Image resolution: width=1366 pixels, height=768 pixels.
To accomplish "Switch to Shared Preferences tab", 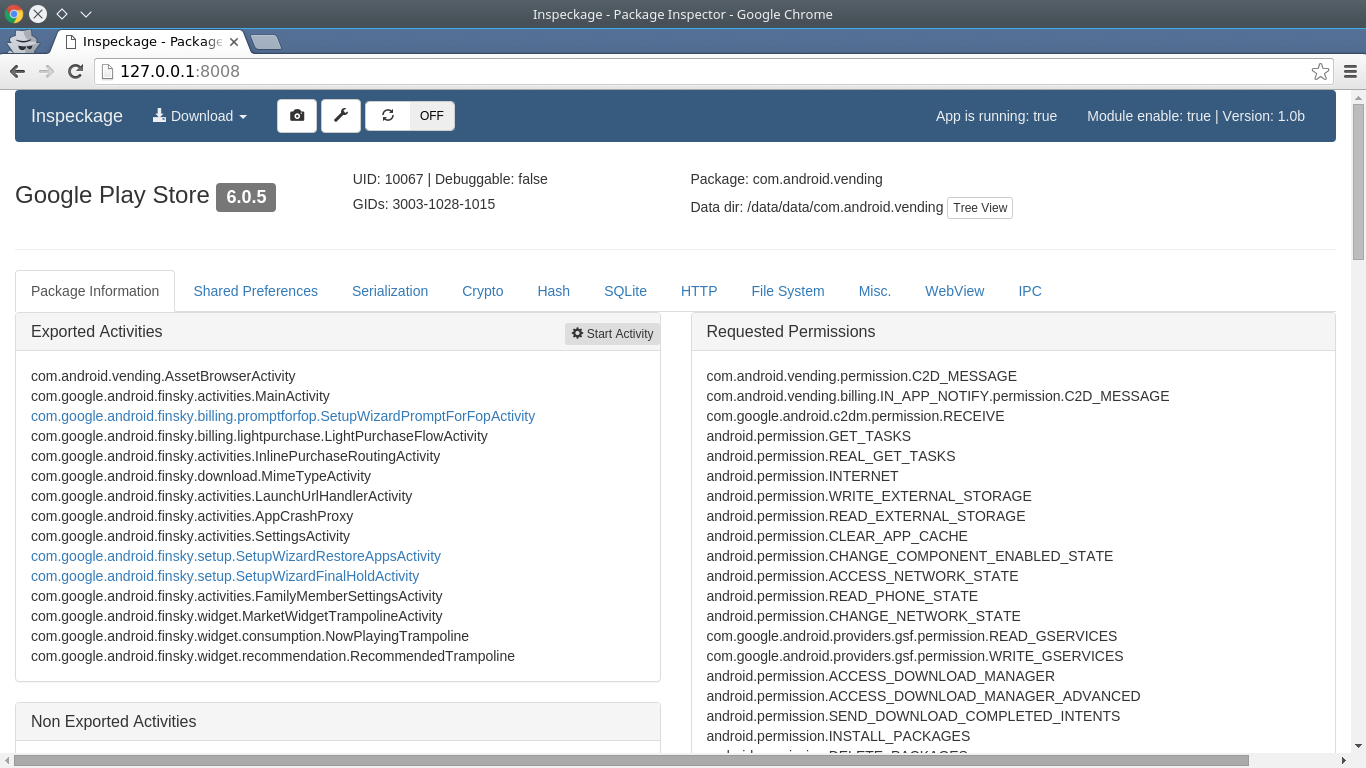I will point(255,291).
